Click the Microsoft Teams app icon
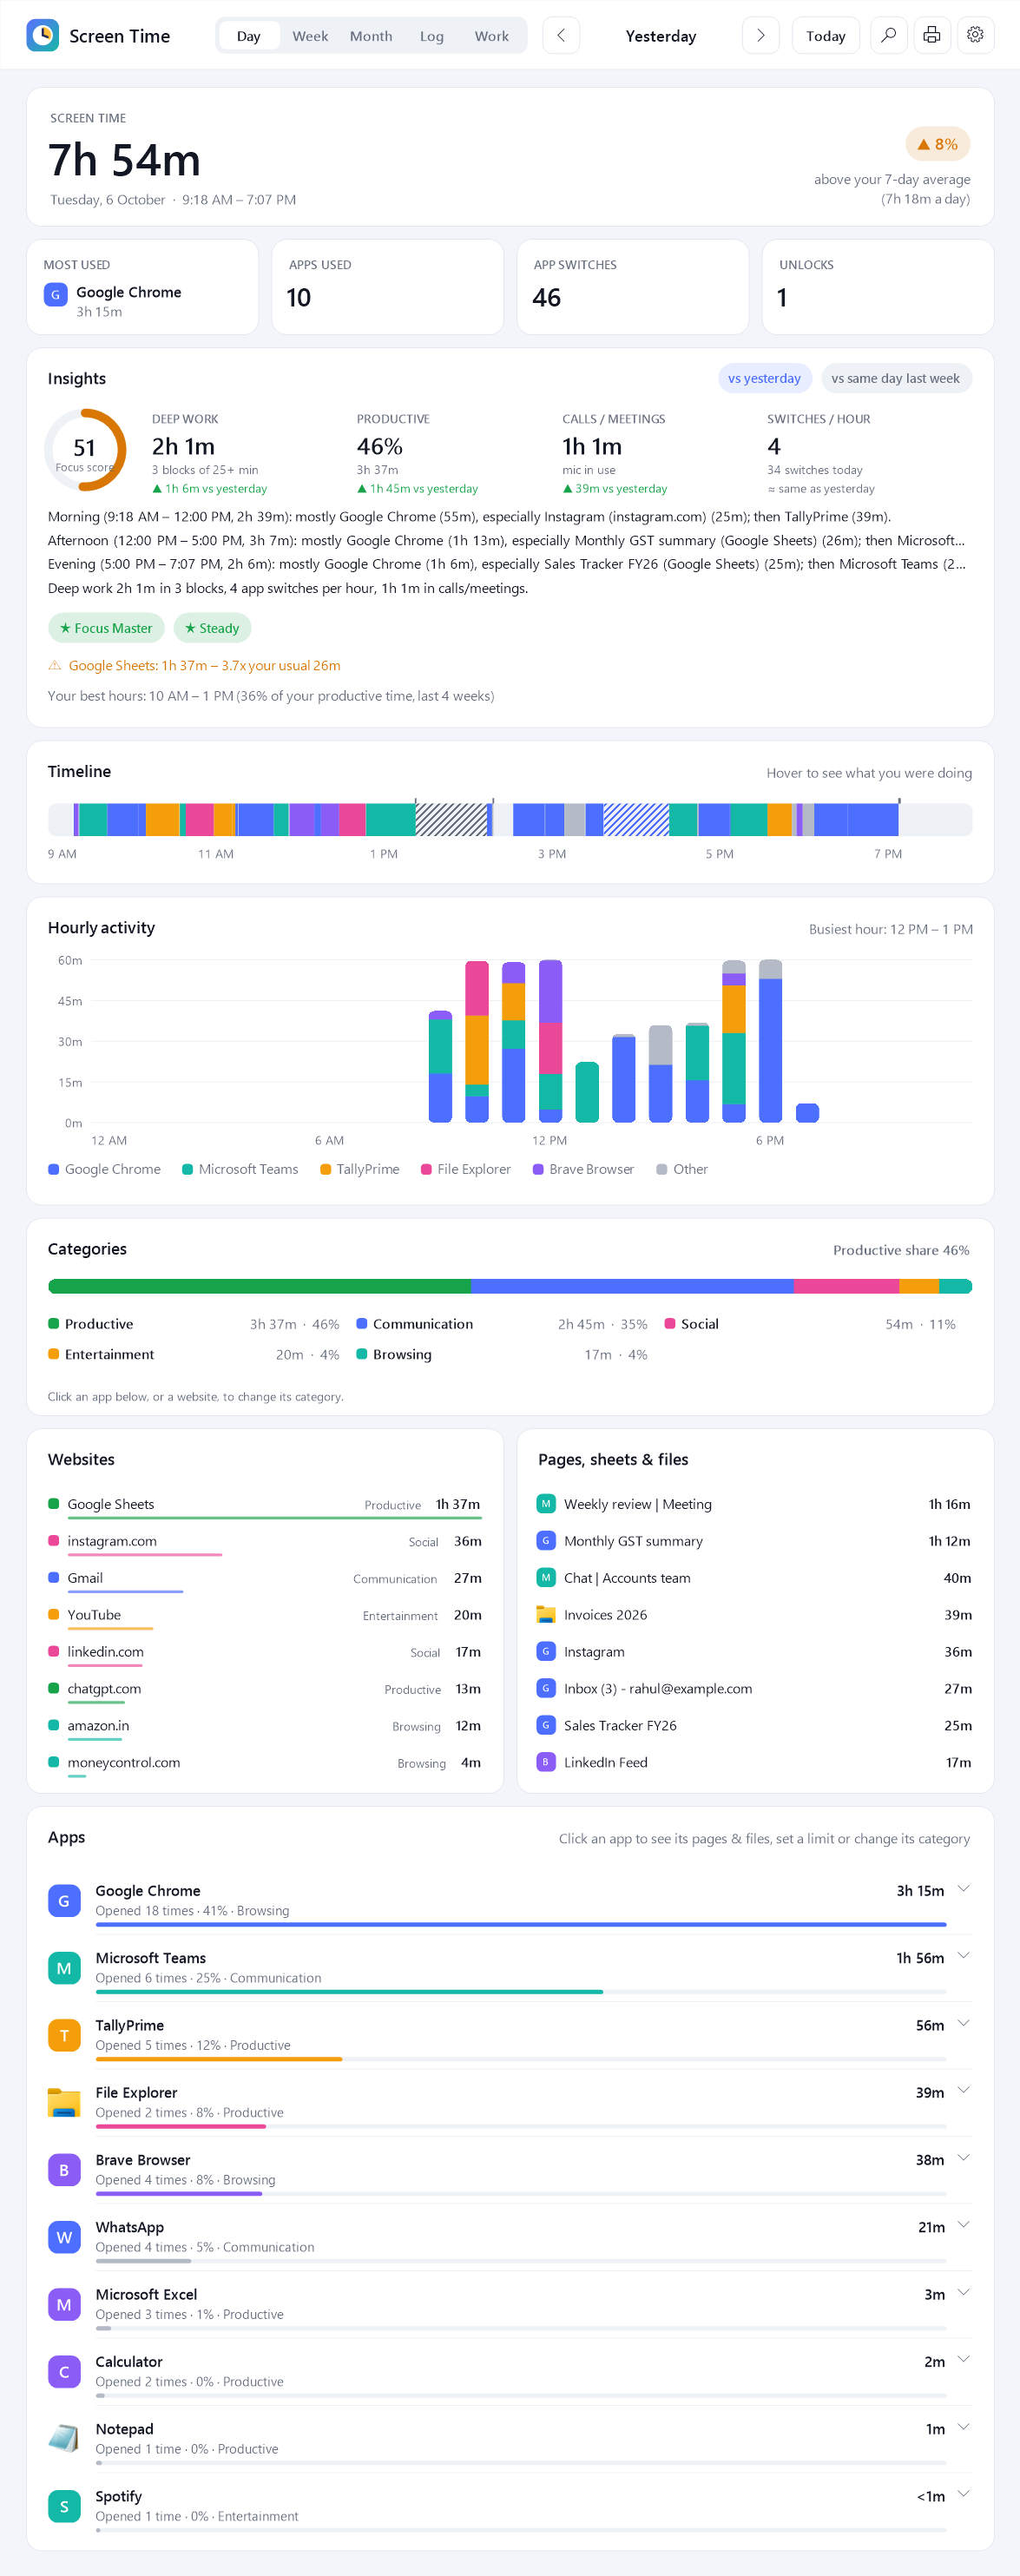 (64, 1968)
